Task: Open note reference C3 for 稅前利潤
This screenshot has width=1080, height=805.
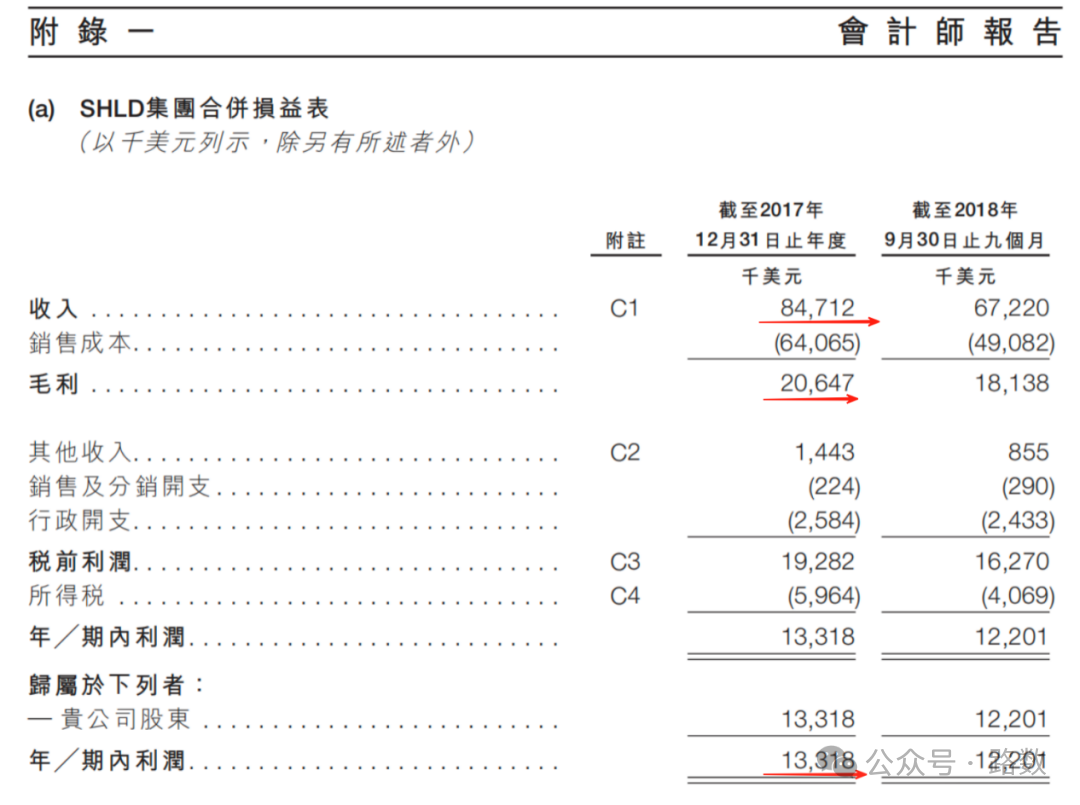Action: [x=624, y=562]
